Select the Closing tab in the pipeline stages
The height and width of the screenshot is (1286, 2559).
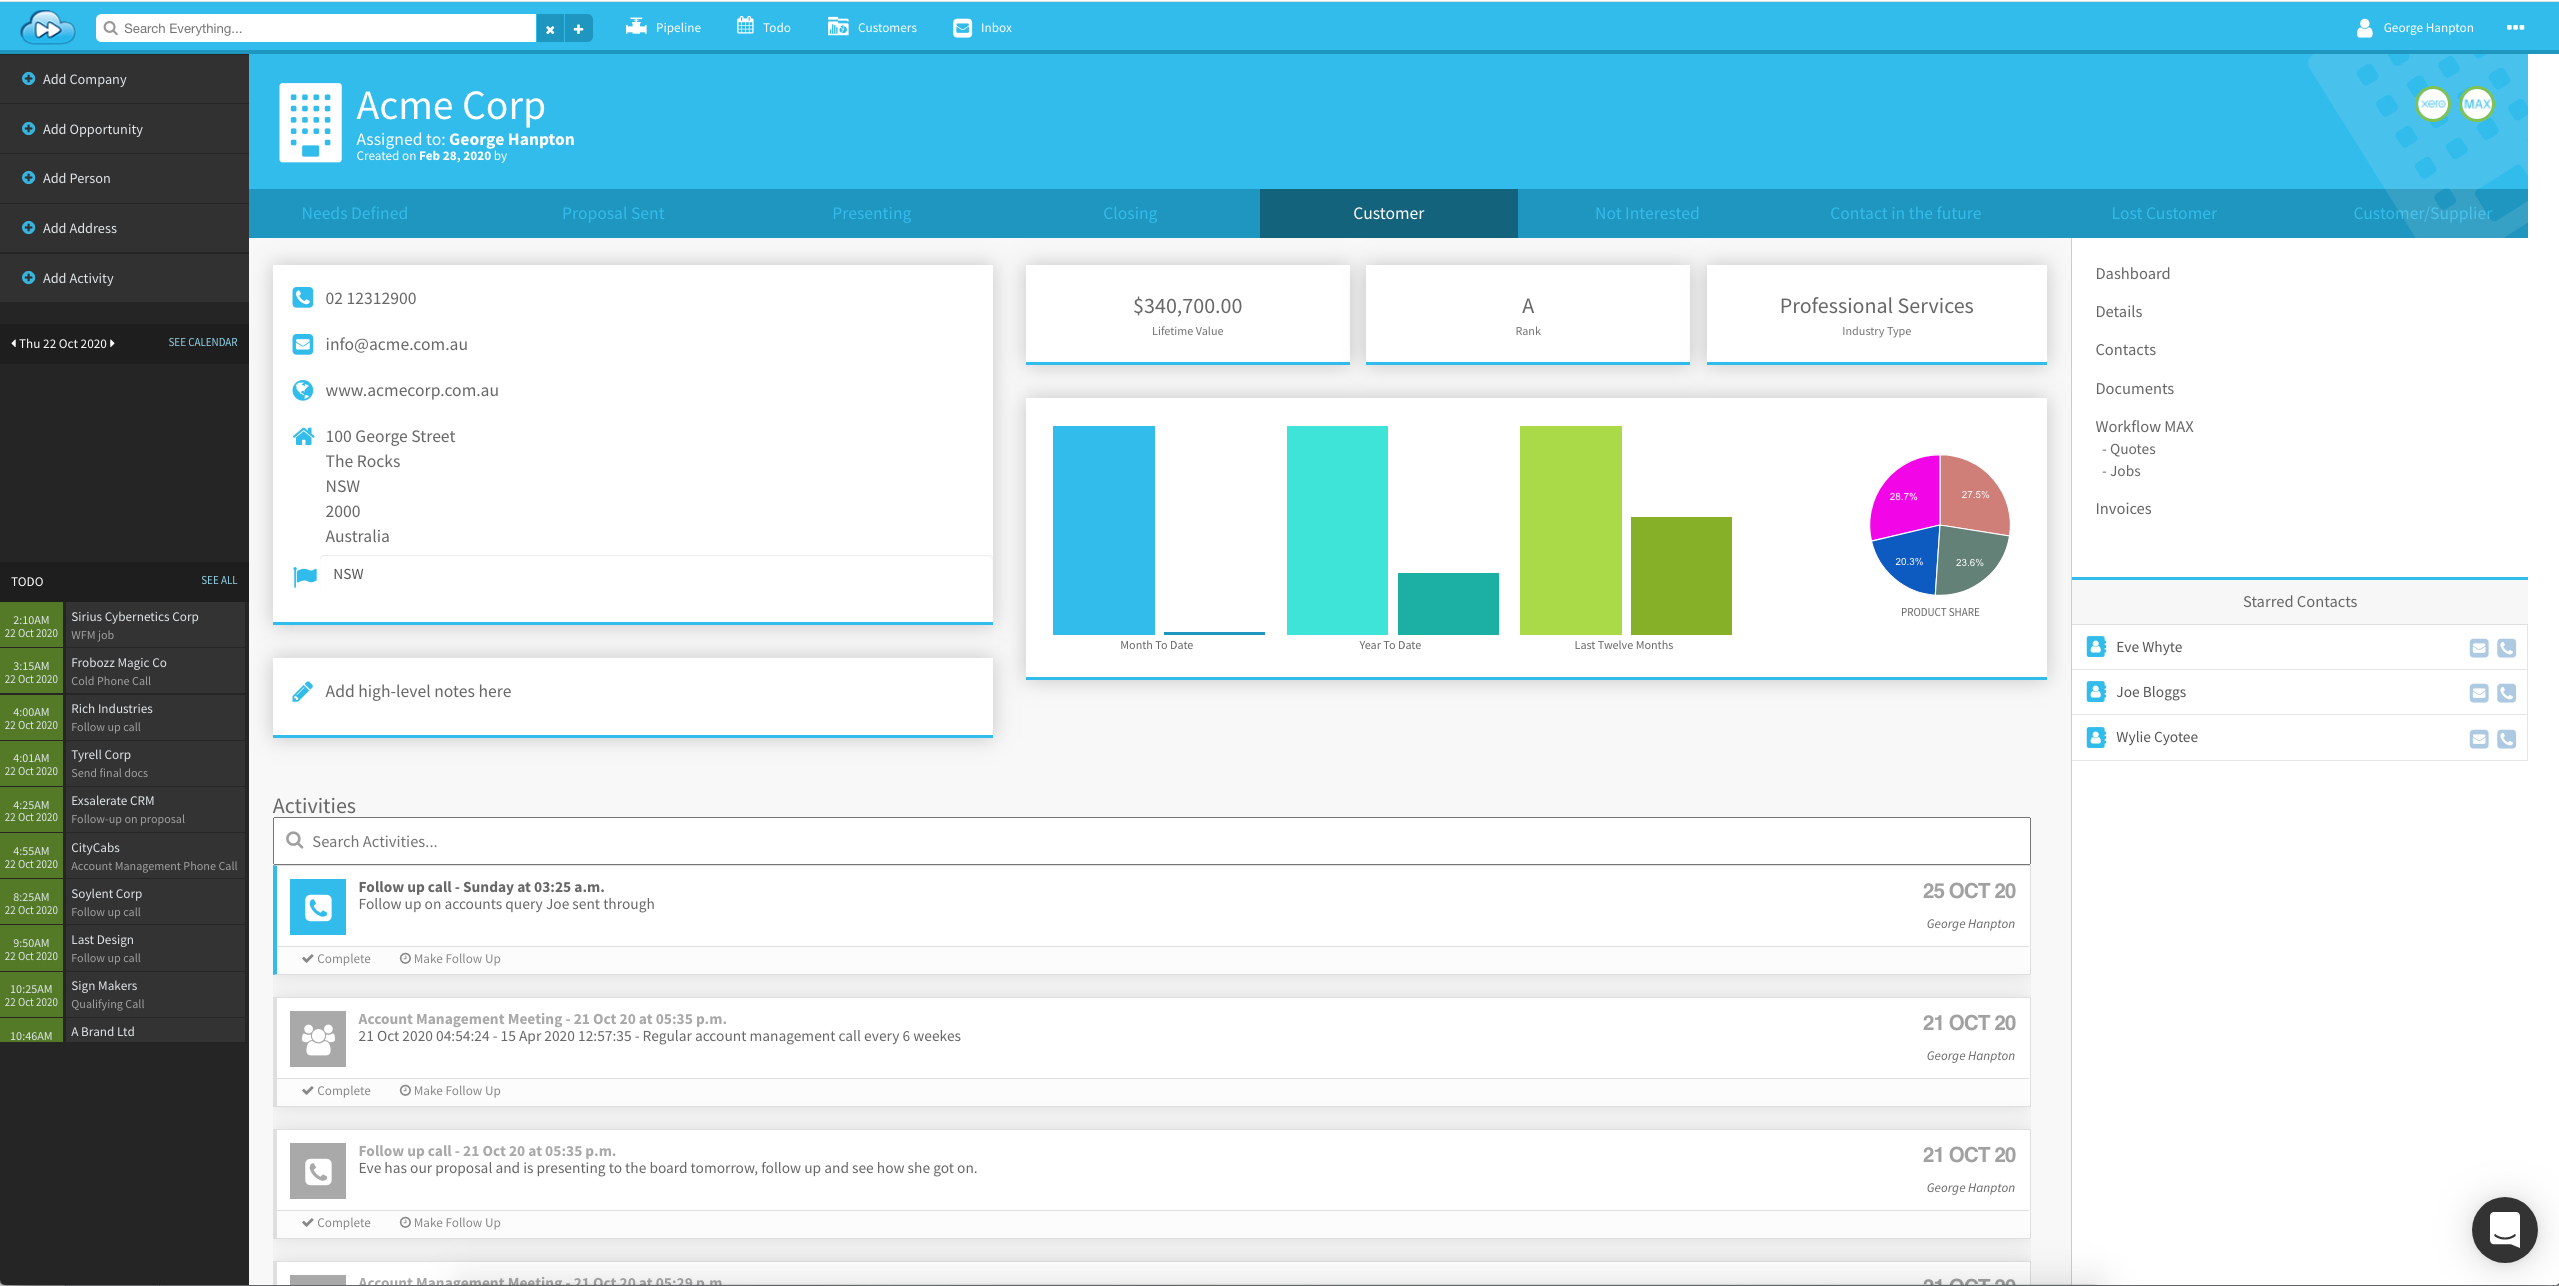tap(1130, 213)
